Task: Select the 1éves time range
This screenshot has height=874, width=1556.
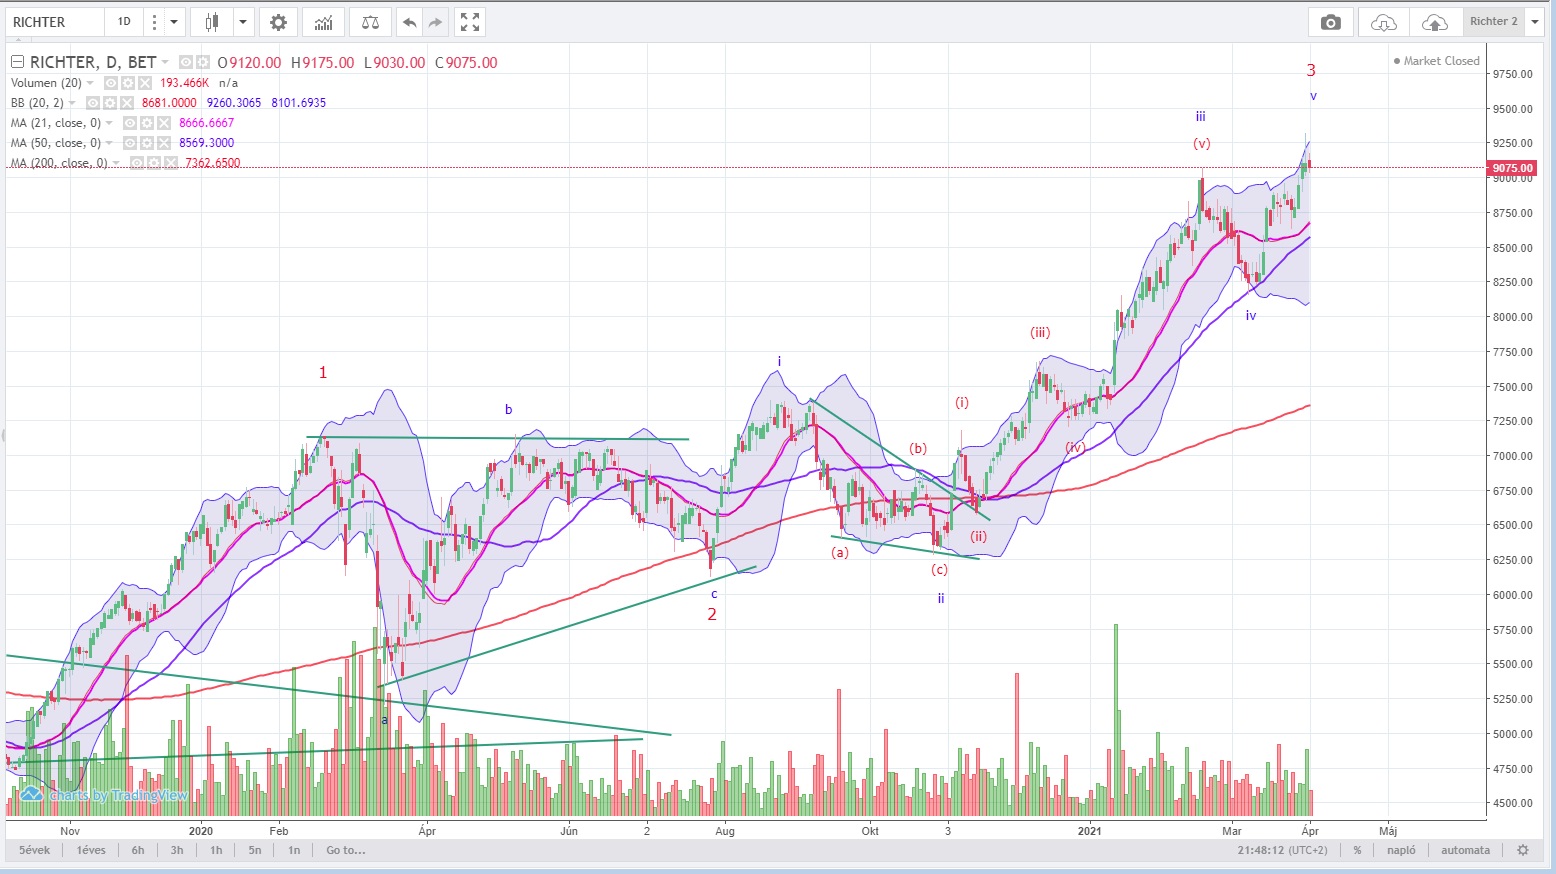Action: click(91, 850)
